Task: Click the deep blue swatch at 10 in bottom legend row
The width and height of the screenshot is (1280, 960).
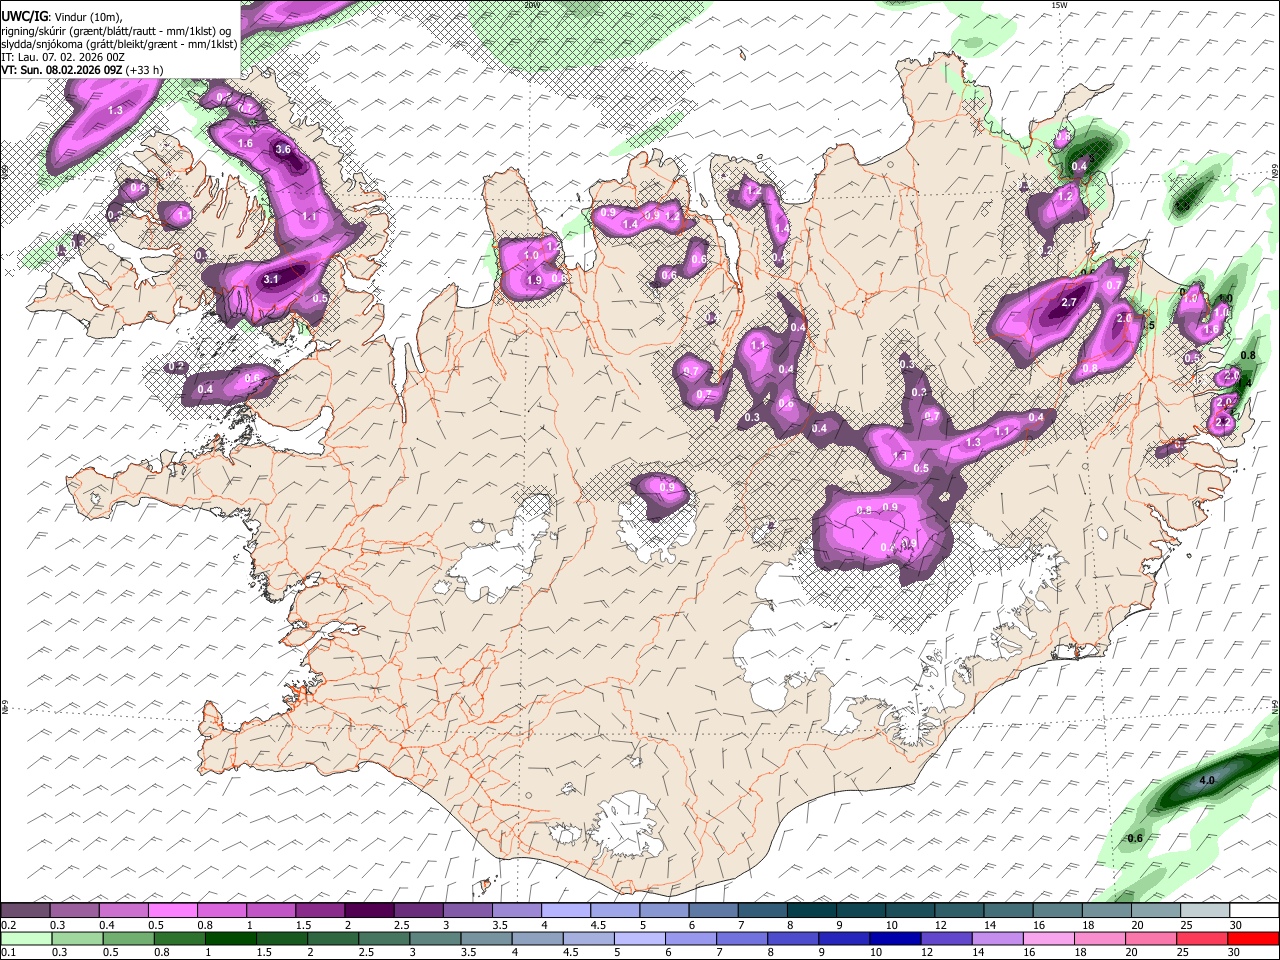Action: click(x=895, y=938)
